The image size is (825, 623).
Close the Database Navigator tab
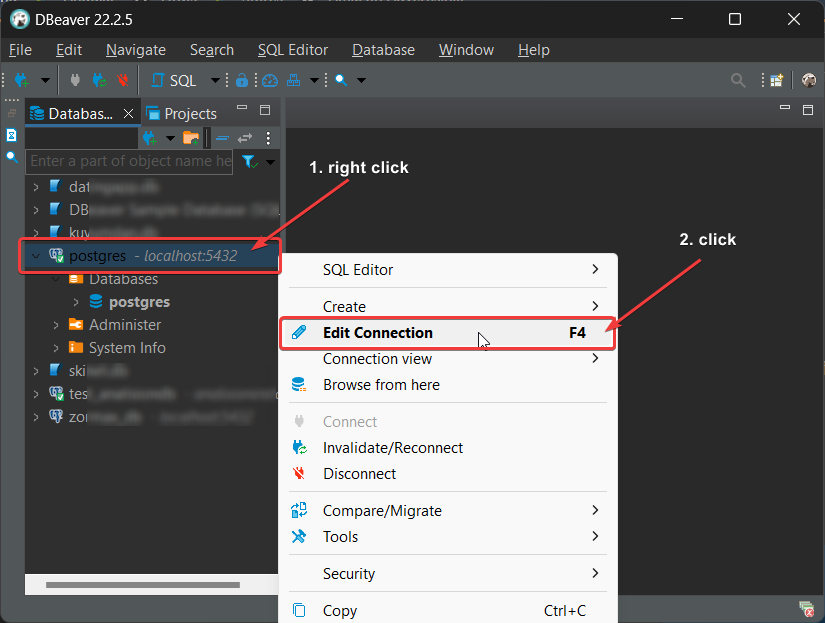(128, 114)
